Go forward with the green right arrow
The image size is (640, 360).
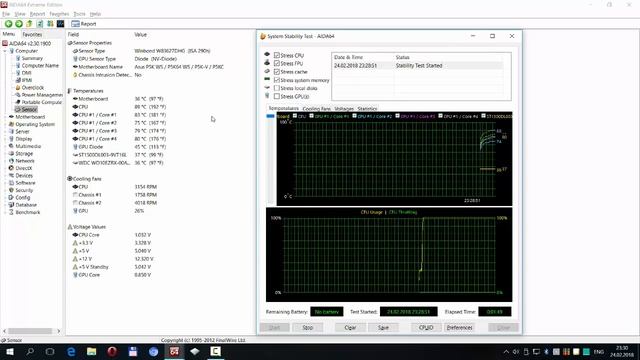click(19, 24)
